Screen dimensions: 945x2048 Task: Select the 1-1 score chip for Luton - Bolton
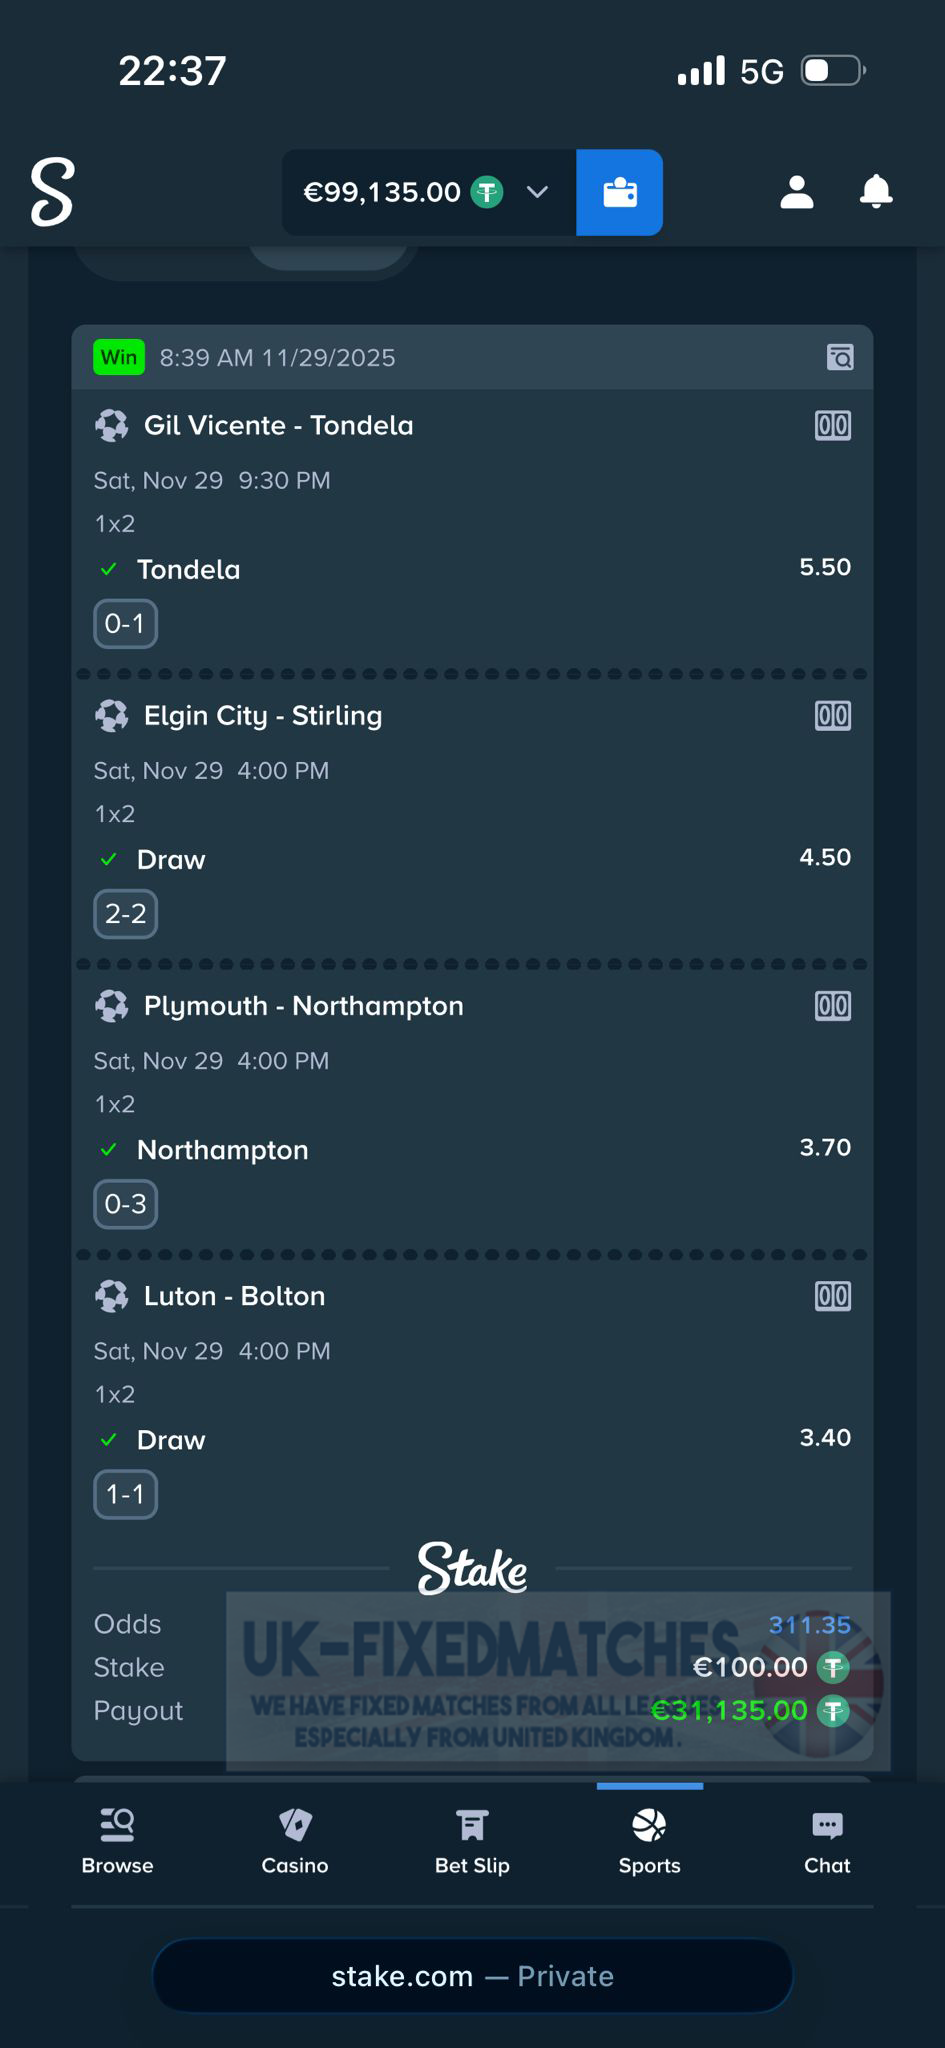(x=124, y=1494)
